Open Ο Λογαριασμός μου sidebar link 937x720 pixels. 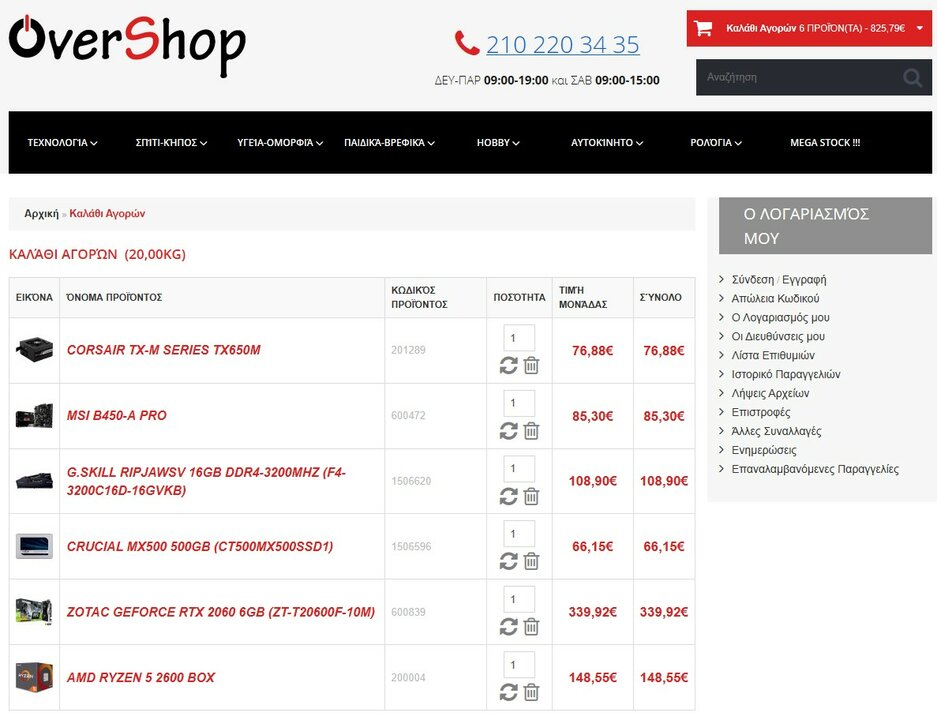tap(780, 317)
